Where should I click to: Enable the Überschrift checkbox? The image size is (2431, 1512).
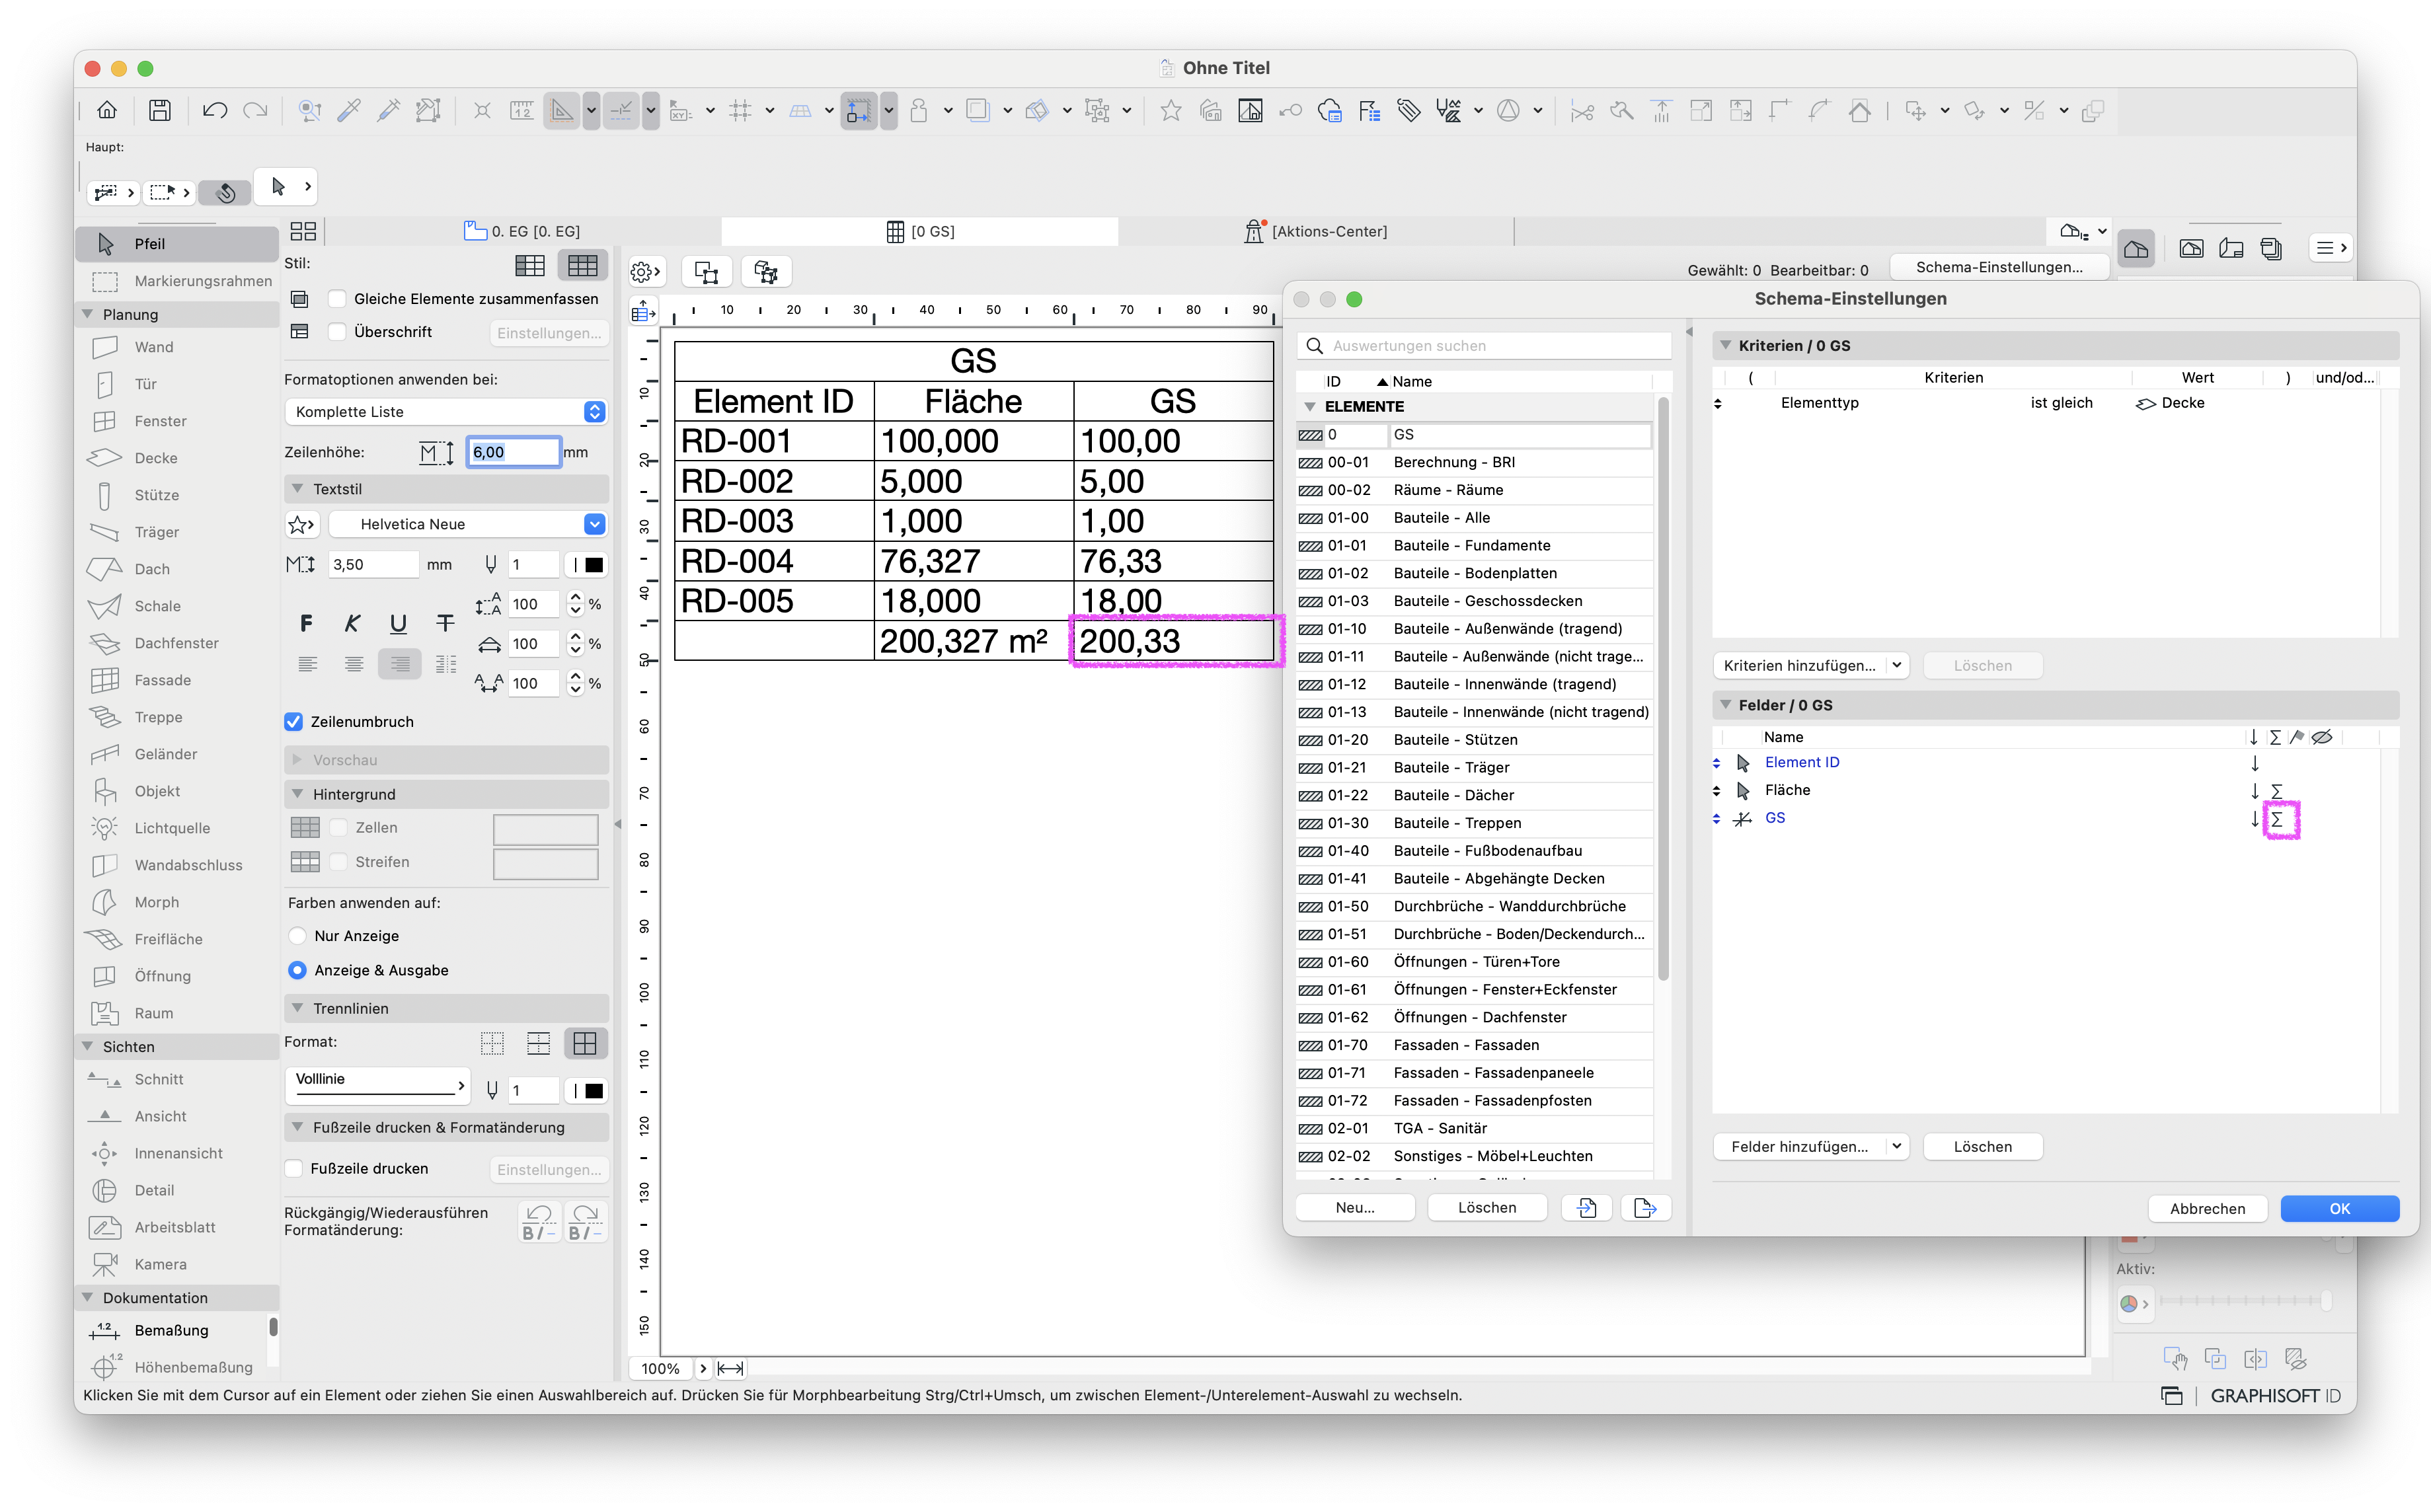(x=337, y=332)
